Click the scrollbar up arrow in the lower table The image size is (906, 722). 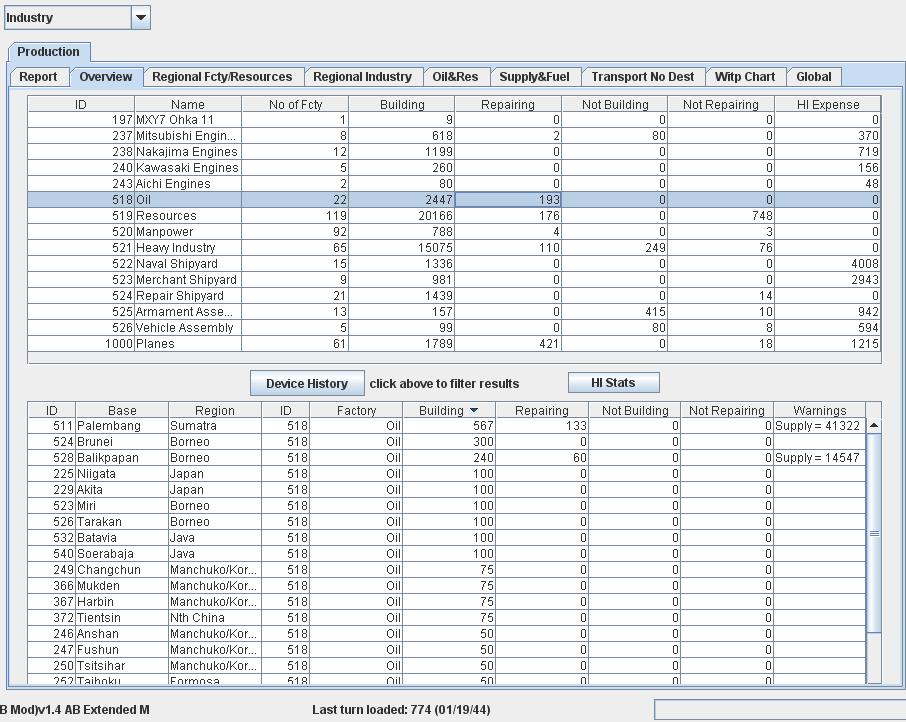coord(874,425)
